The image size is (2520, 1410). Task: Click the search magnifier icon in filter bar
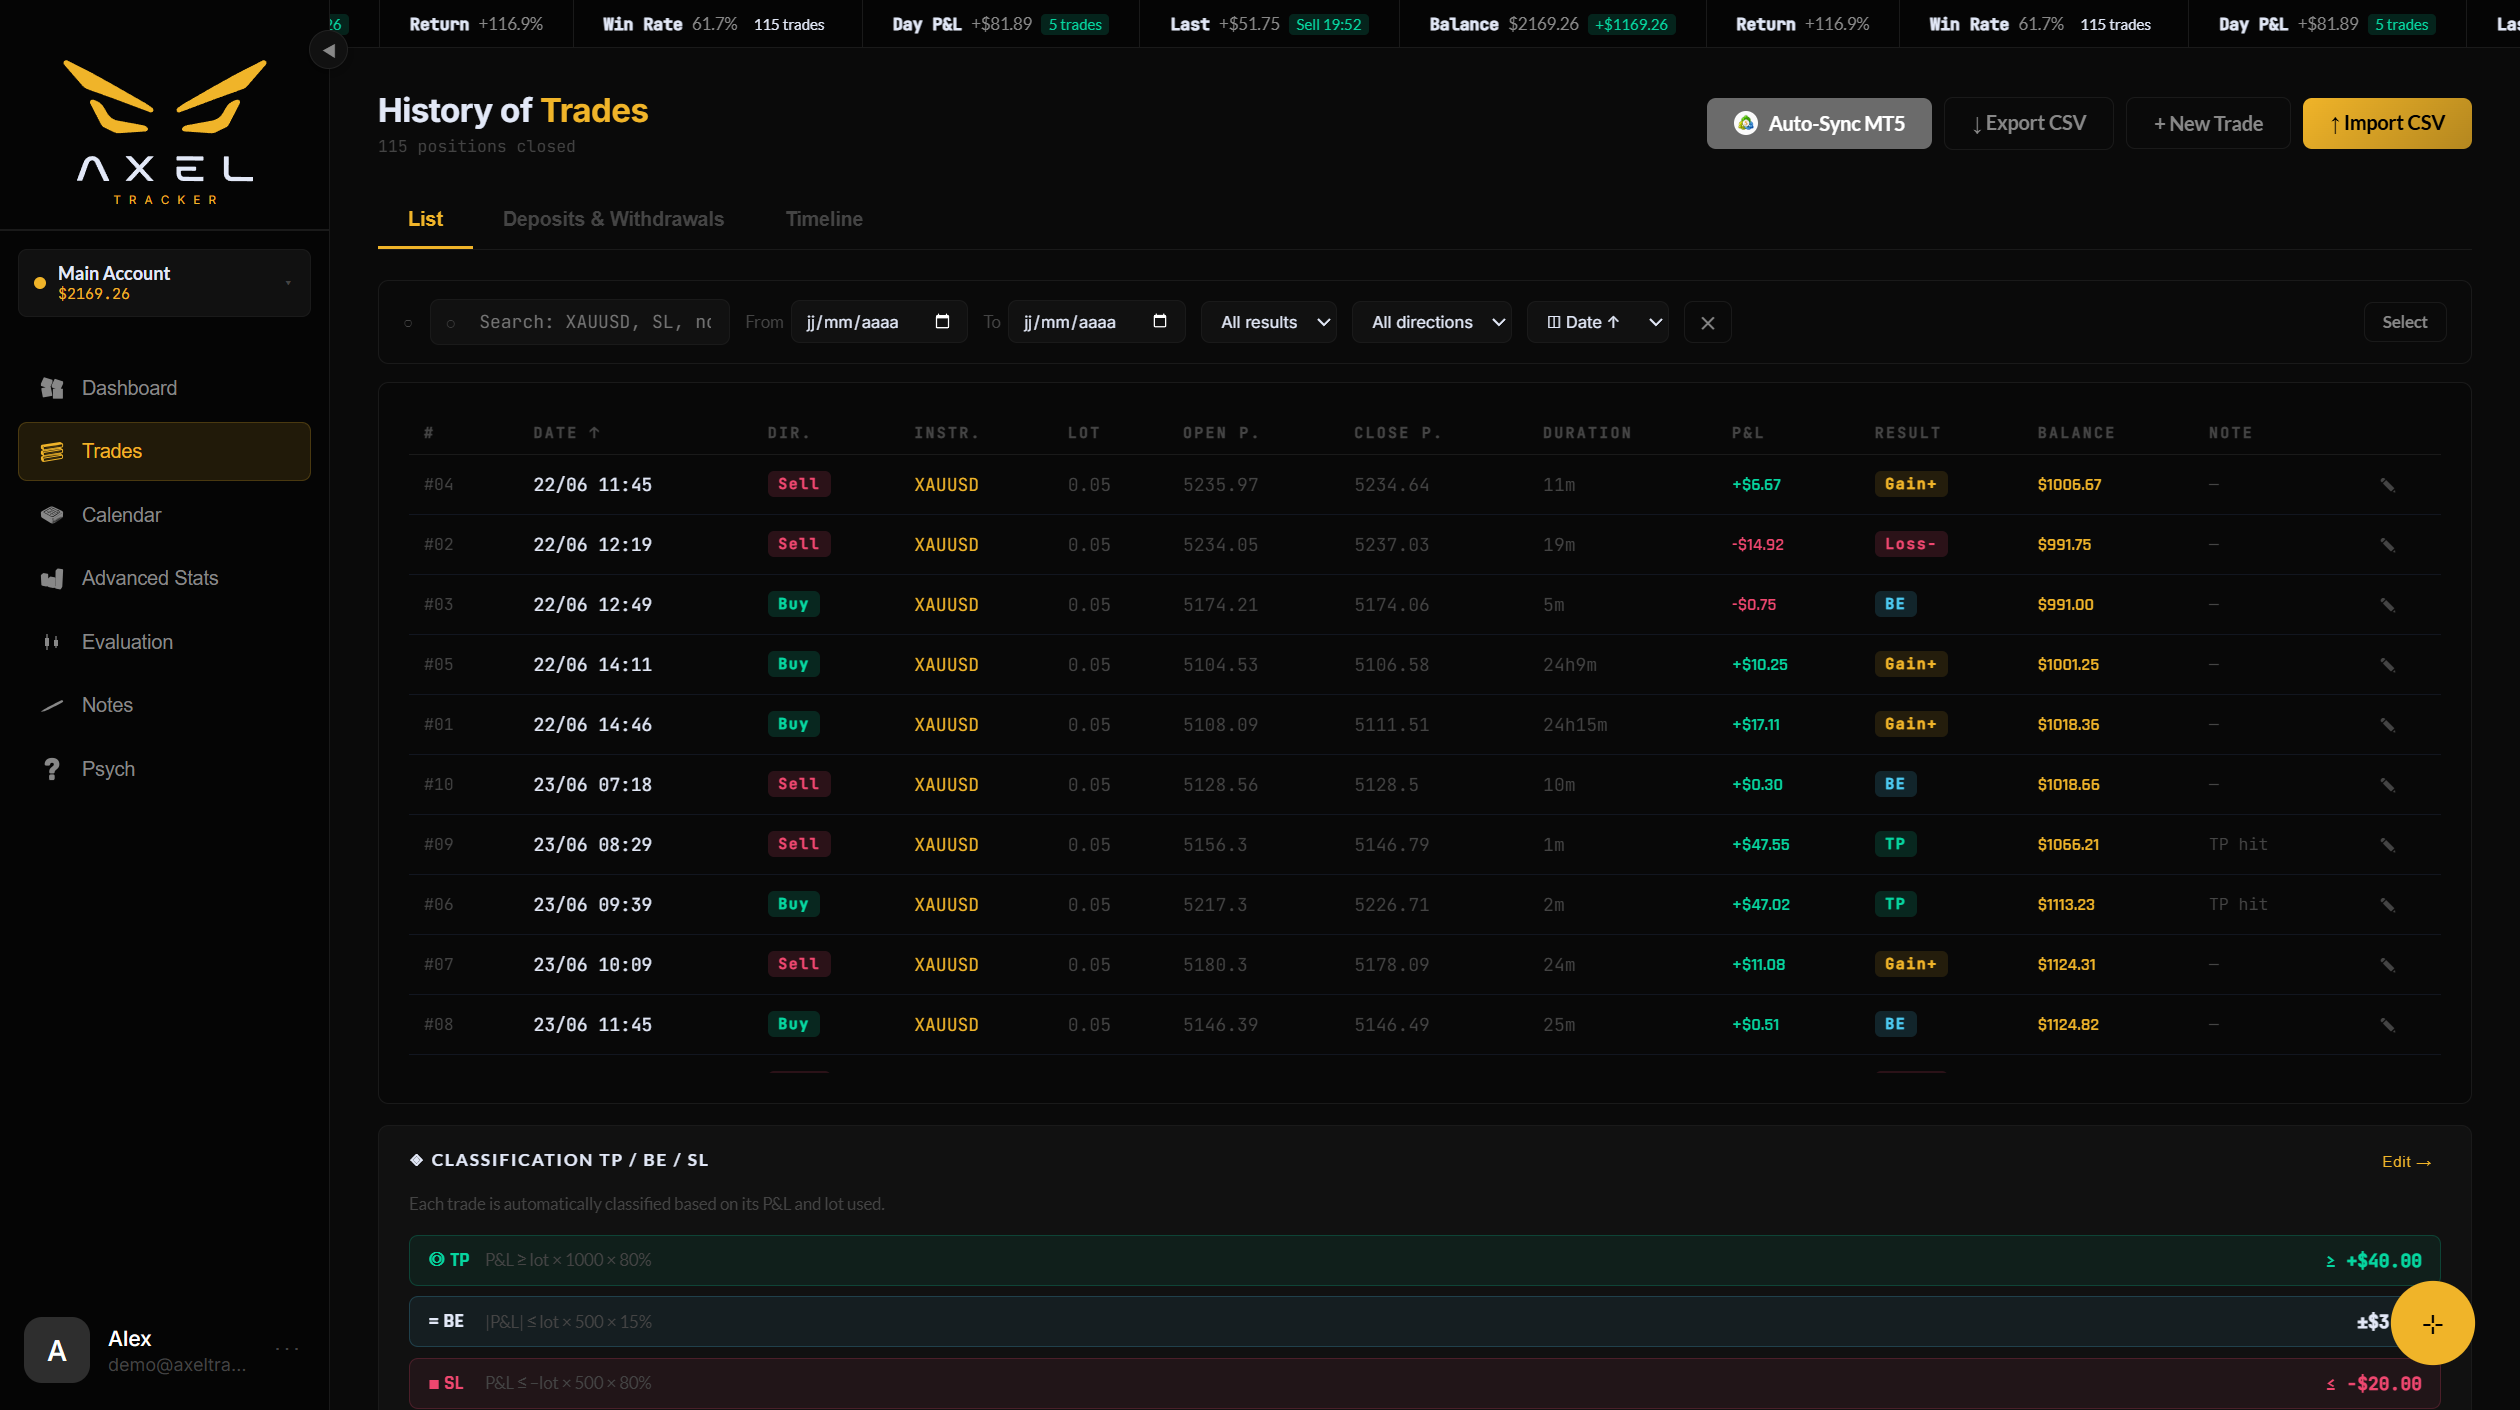451,323
